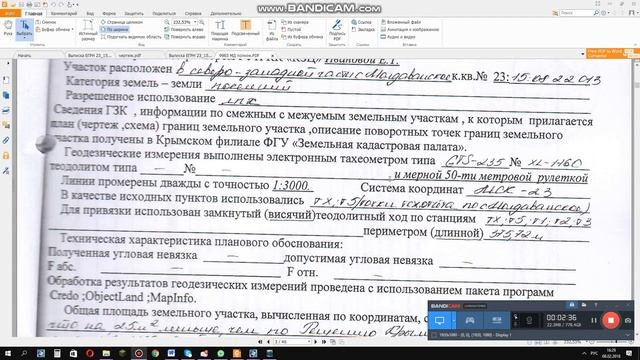Open the Комментарий ribbon tab
Image resolution: width=640 pixels, height=360 pixels.
(63, 13)
